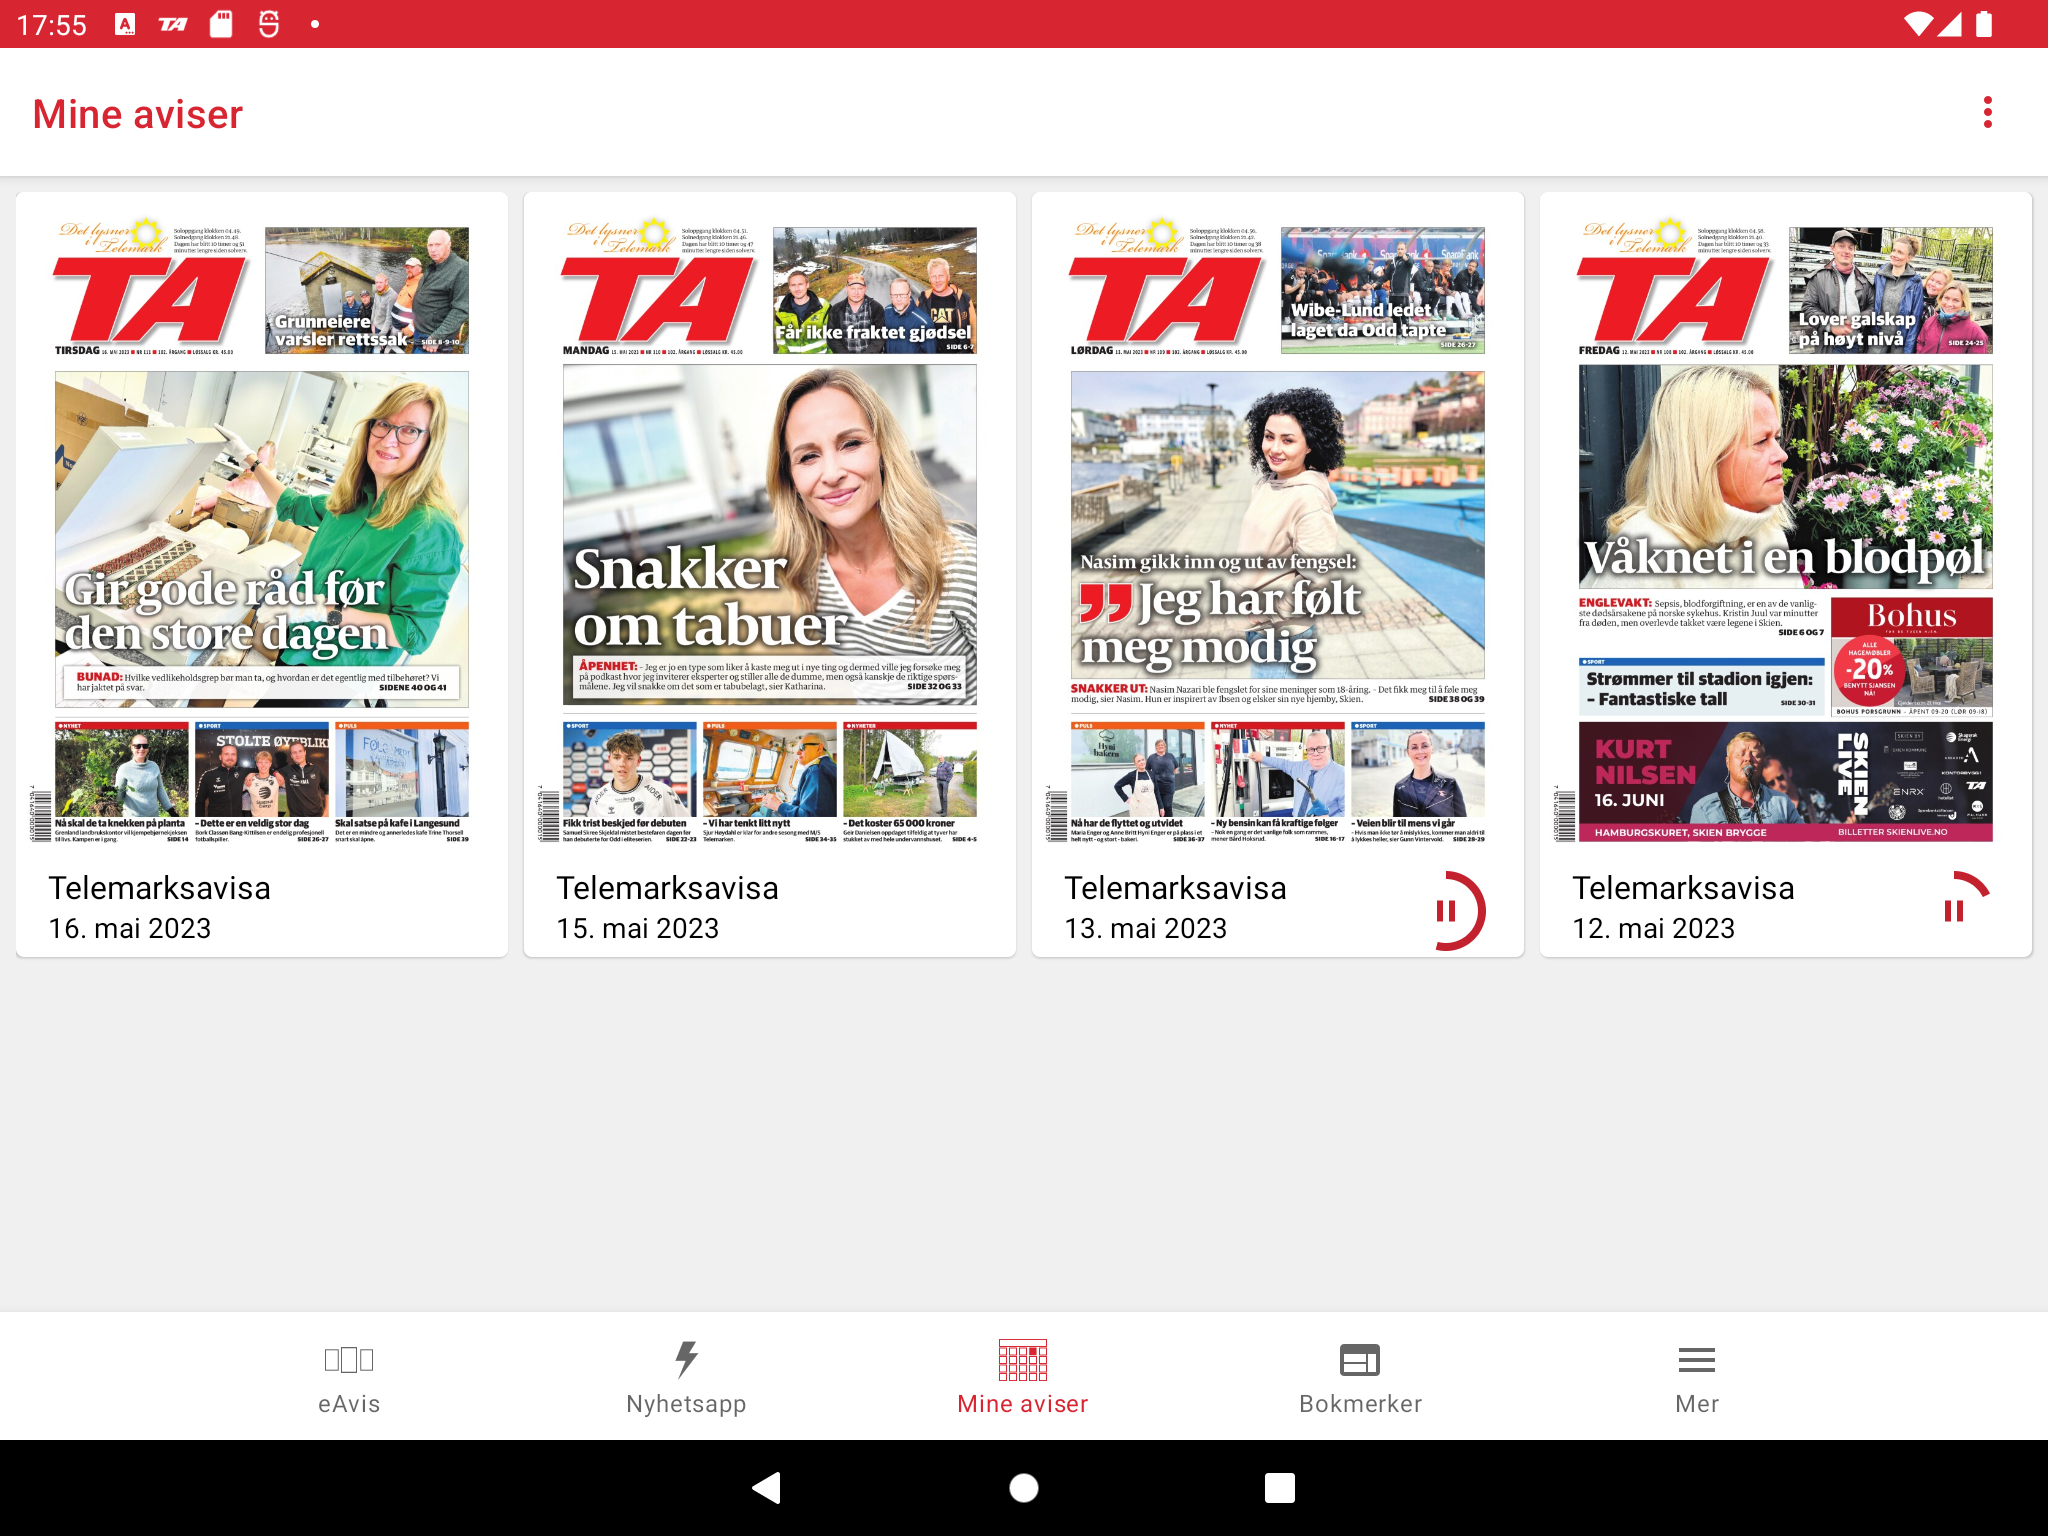Open the Mer hamburger menu icon
Viewport: 2048px width, 1536px height.
[1697, 1360]
